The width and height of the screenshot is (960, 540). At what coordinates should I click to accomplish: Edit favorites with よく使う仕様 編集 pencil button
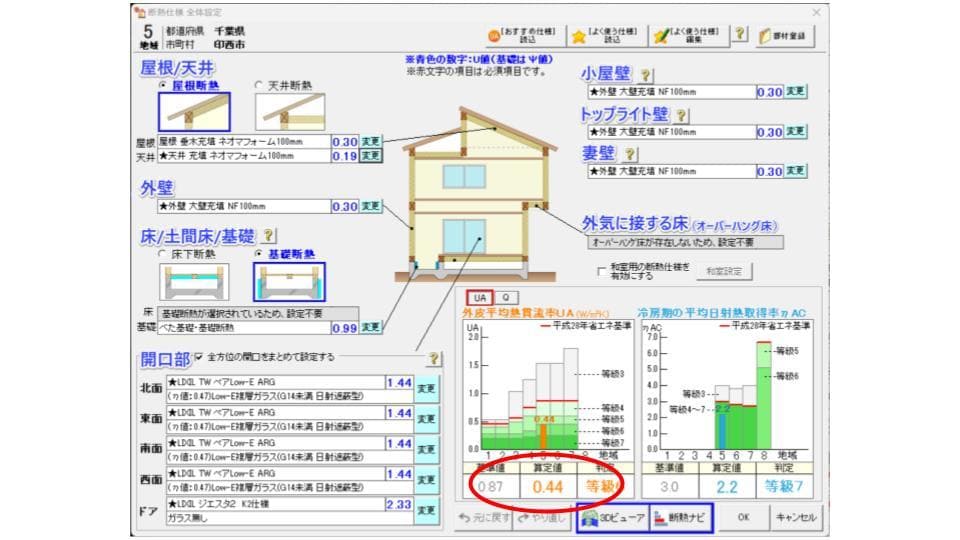(x=689, y=36)
